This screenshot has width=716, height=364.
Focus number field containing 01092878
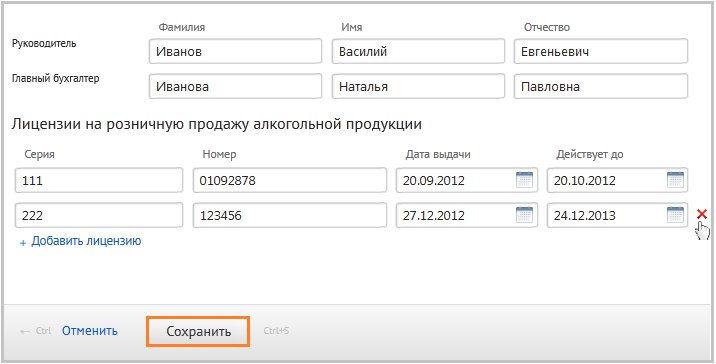coord(290,180)
